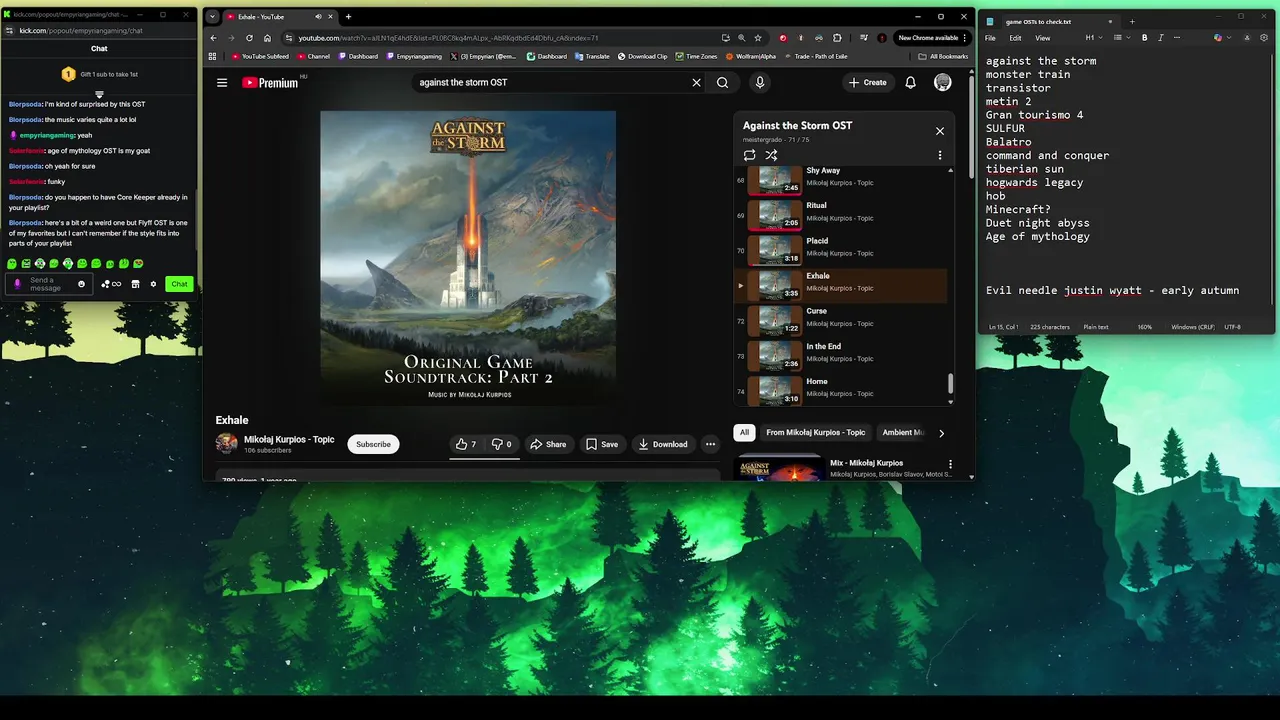The height and width of the screenshot is (720, 1280).
Task: Click the Chrome address bar URL
Action: click(x=448, y=38)
